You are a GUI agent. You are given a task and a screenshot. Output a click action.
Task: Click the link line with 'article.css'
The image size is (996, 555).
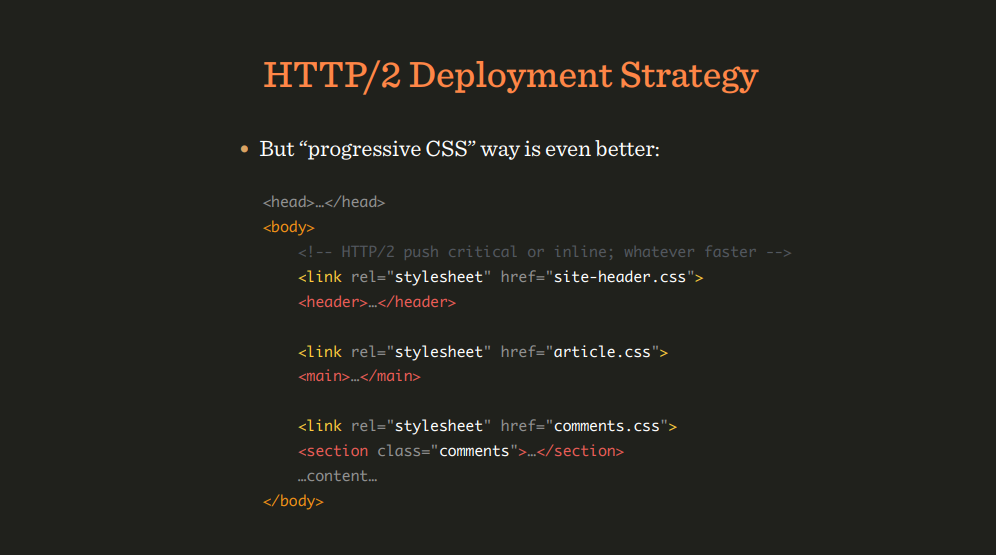click(483, 352)
